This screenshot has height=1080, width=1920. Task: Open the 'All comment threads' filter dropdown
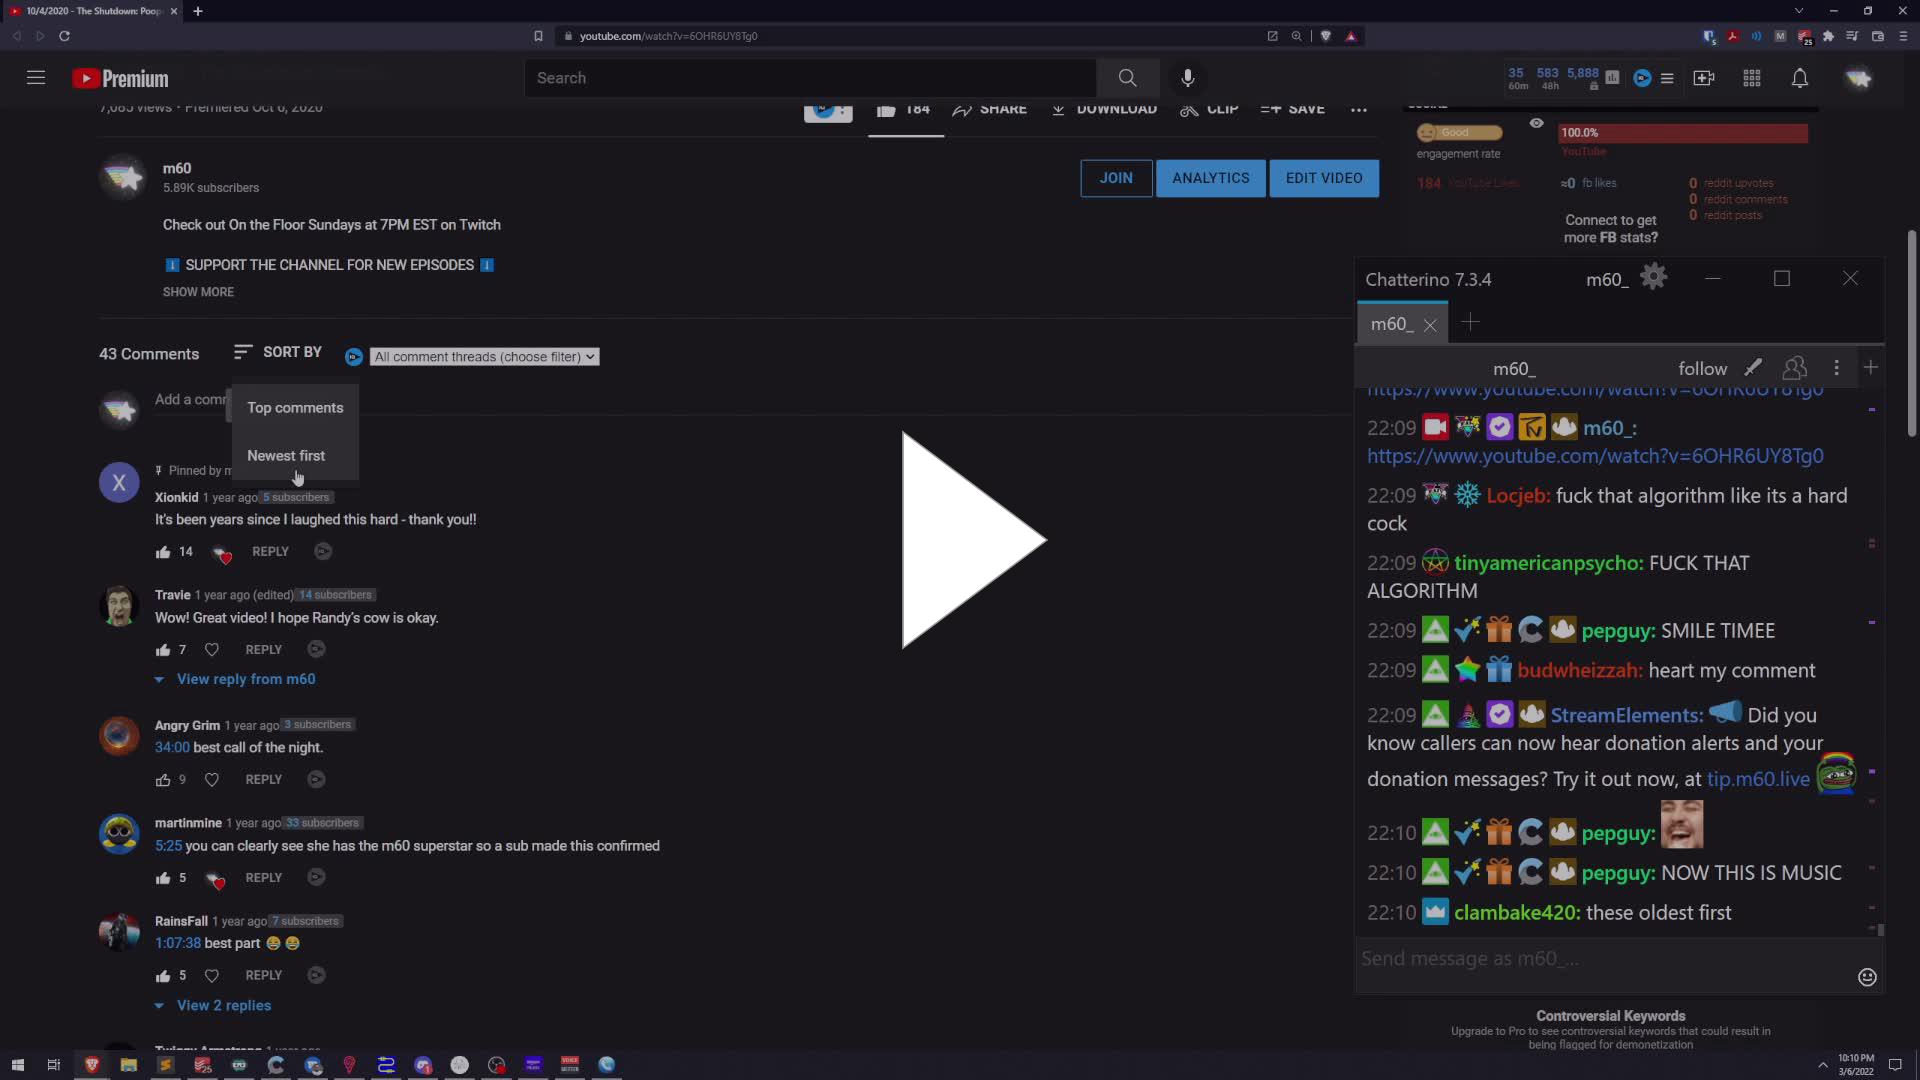click(x=484, y=356)
